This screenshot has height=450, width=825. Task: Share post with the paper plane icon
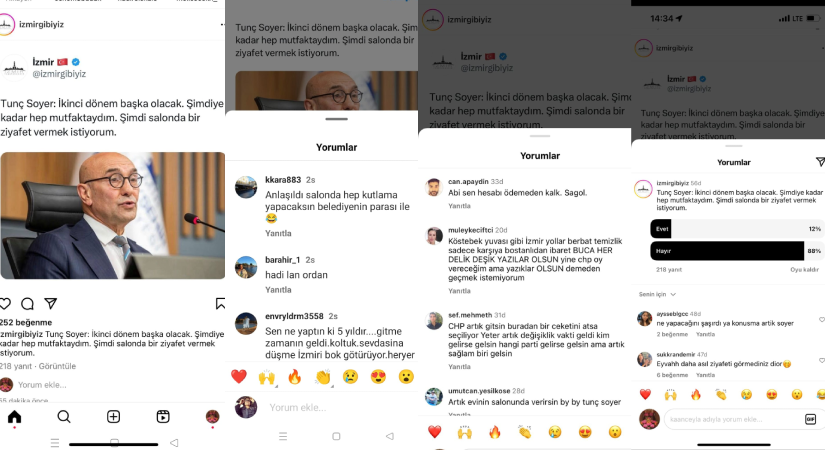(51, 303)
